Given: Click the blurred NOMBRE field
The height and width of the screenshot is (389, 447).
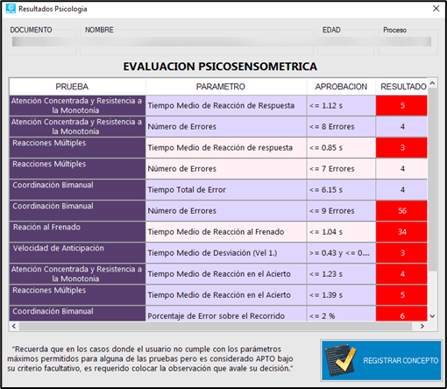Looking at the screenshot, I should pos(197,42).
